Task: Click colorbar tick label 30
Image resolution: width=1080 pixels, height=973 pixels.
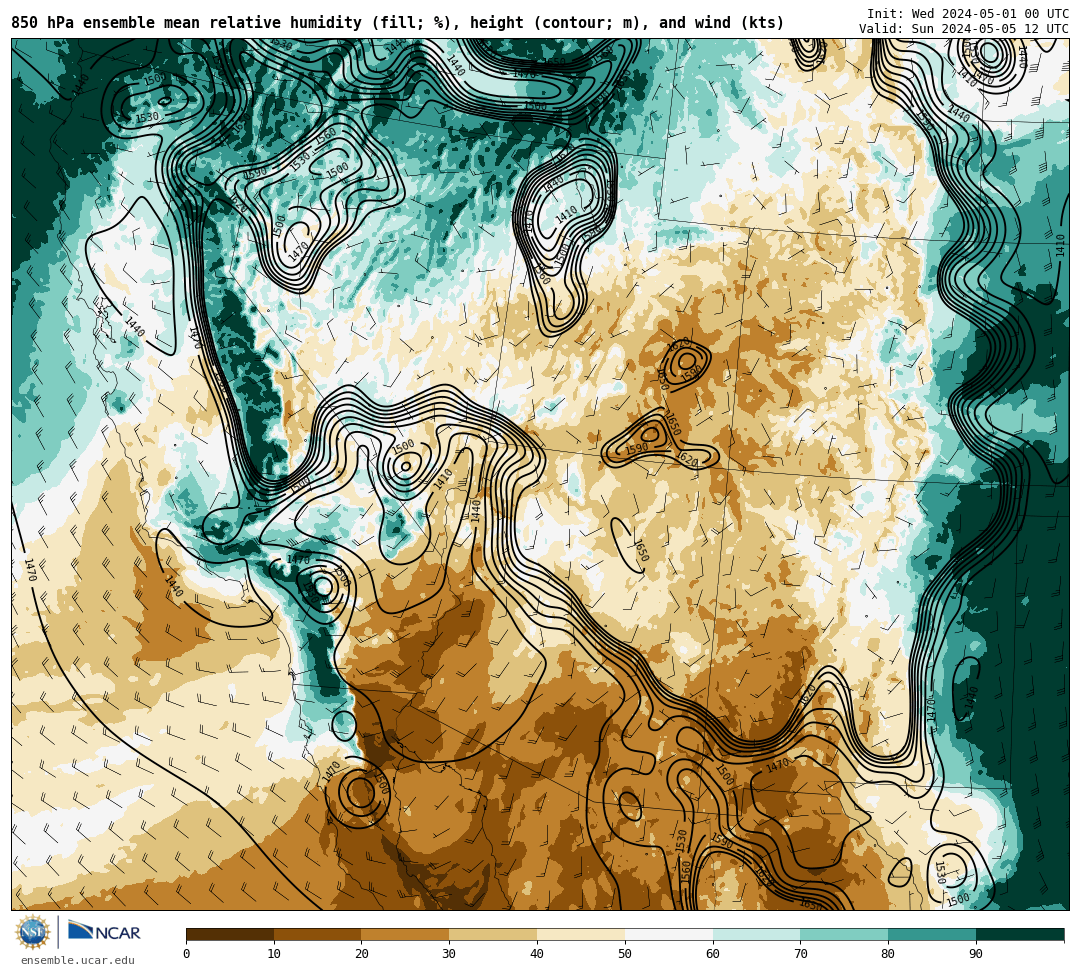Action: coord(450,954)
